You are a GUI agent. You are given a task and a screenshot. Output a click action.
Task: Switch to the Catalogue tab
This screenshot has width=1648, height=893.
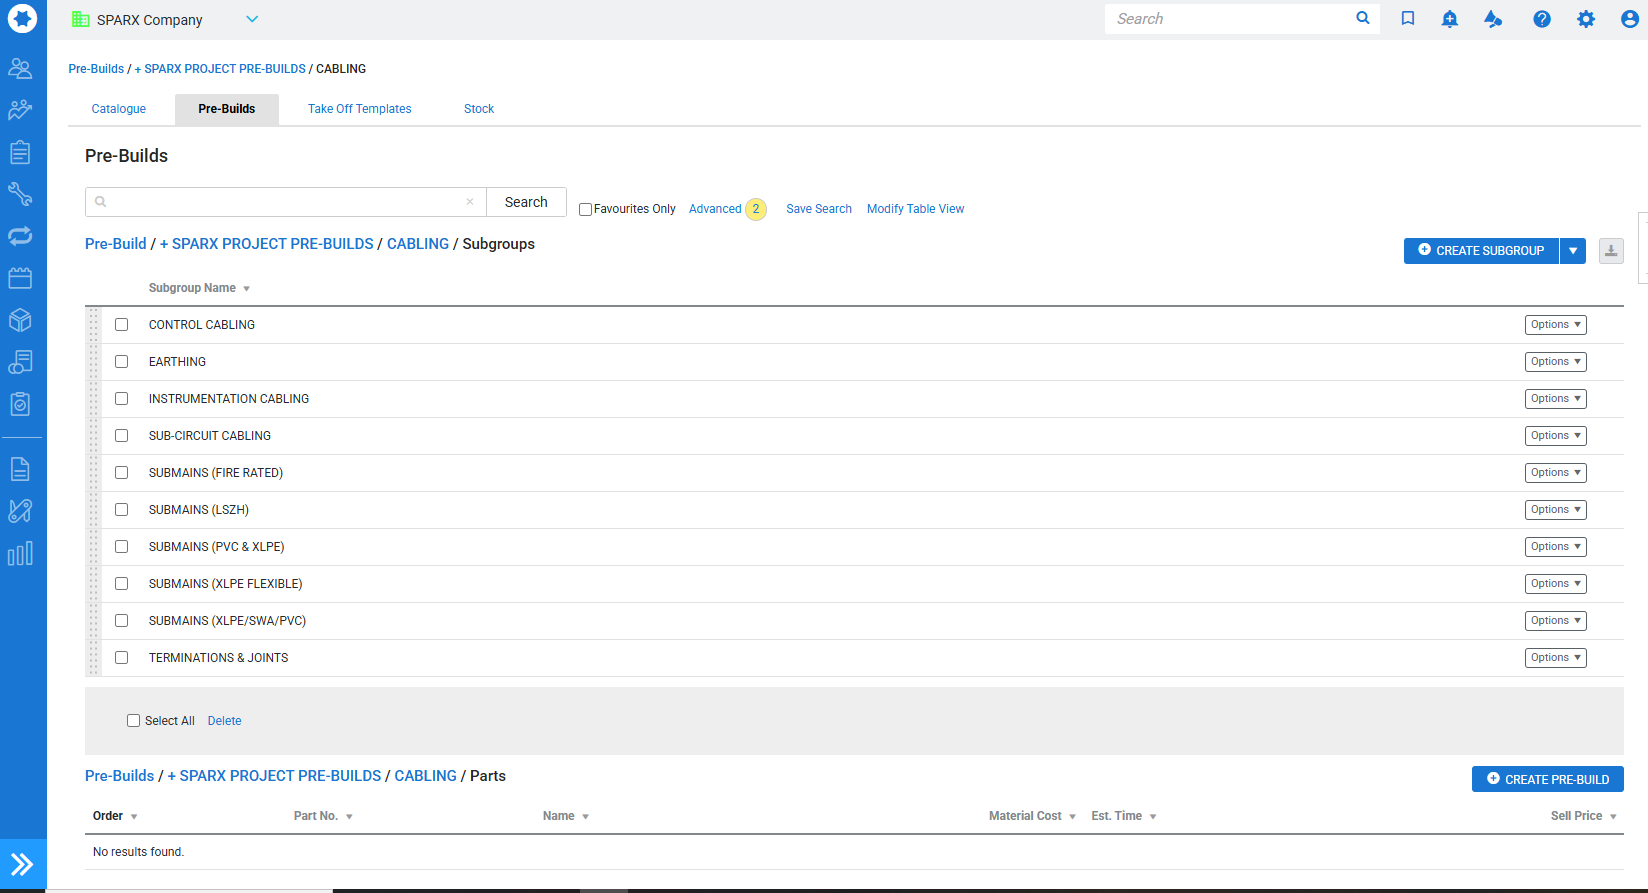tap(119, 109)
